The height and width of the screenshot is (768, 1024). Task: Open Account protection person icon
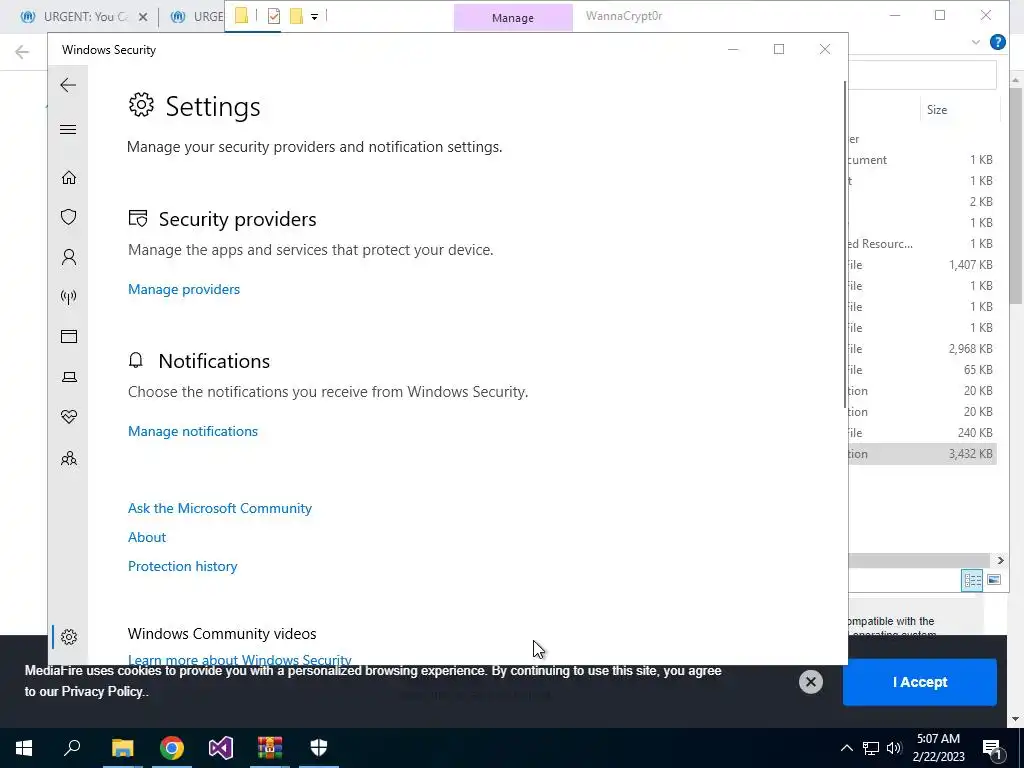click(69, 257)
